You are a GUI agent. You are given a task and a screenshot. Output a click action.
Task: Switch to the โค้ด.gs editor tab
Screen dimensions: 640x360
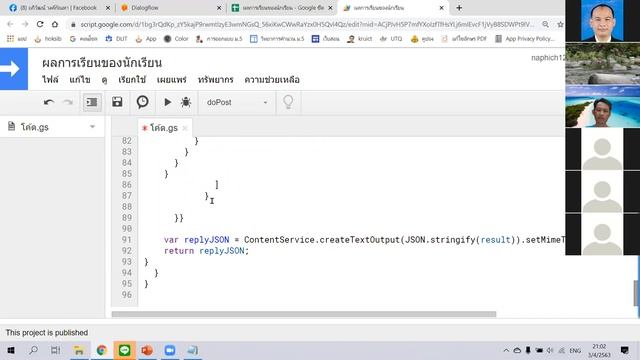coord(164,128)
